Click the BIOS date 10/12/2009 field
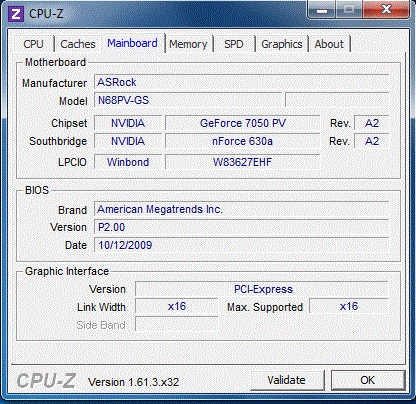 click(241, 245)
